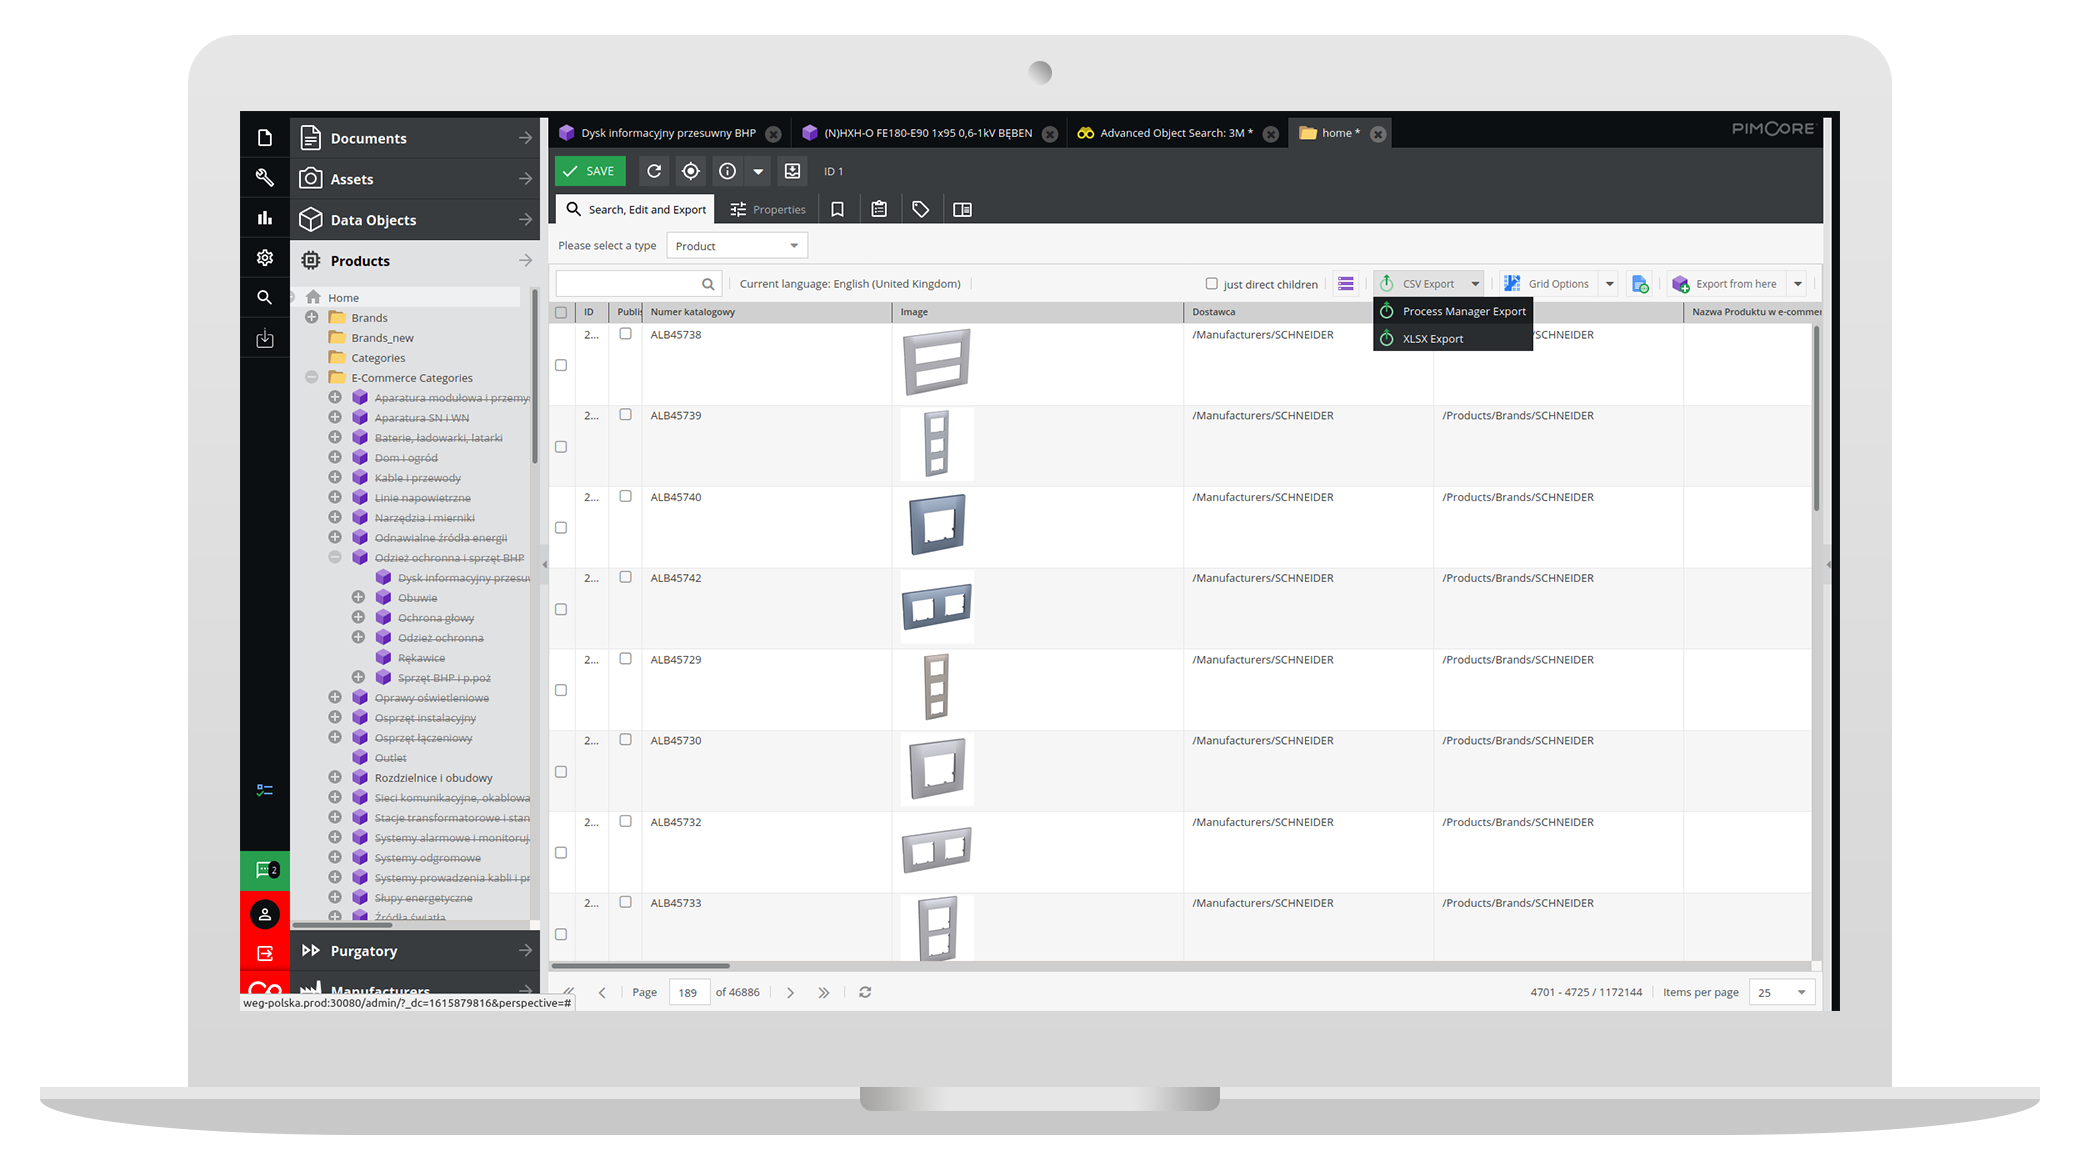Click the bookmark tab icon
Screen dimensions: 2080x1170
click(837, 209)
